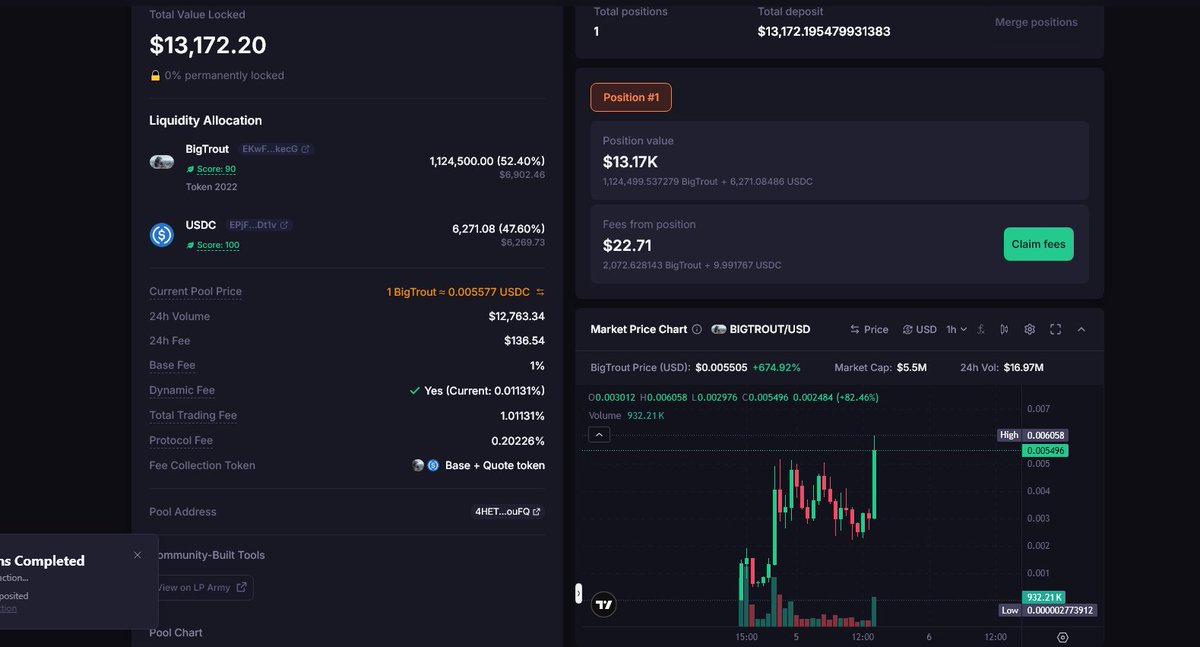Viewport: 1200px width, 647px height.
Task: Collapse the chart legend arrow button
Action: (599, 434)
